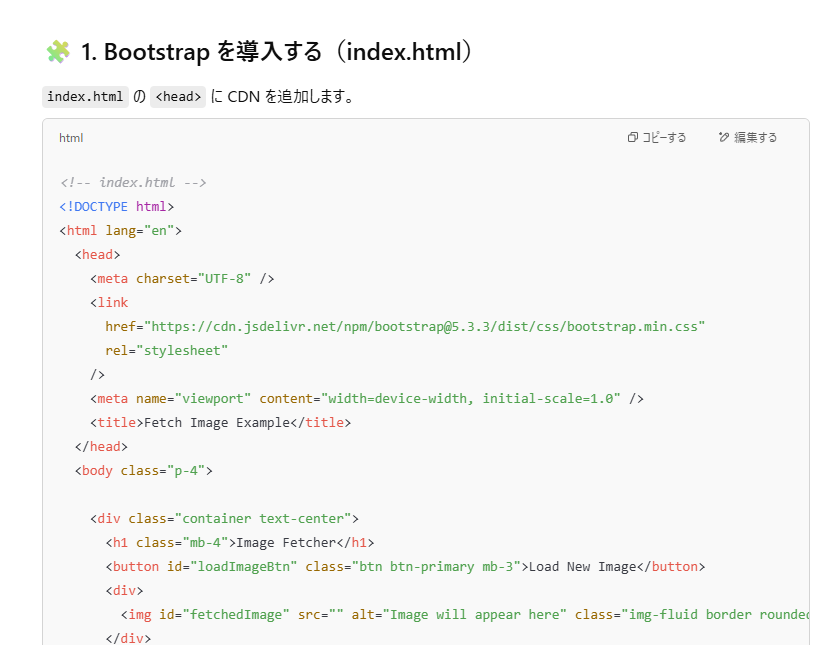Click the inline index.html code tag

pyautogui.click(x=85, y=97)
